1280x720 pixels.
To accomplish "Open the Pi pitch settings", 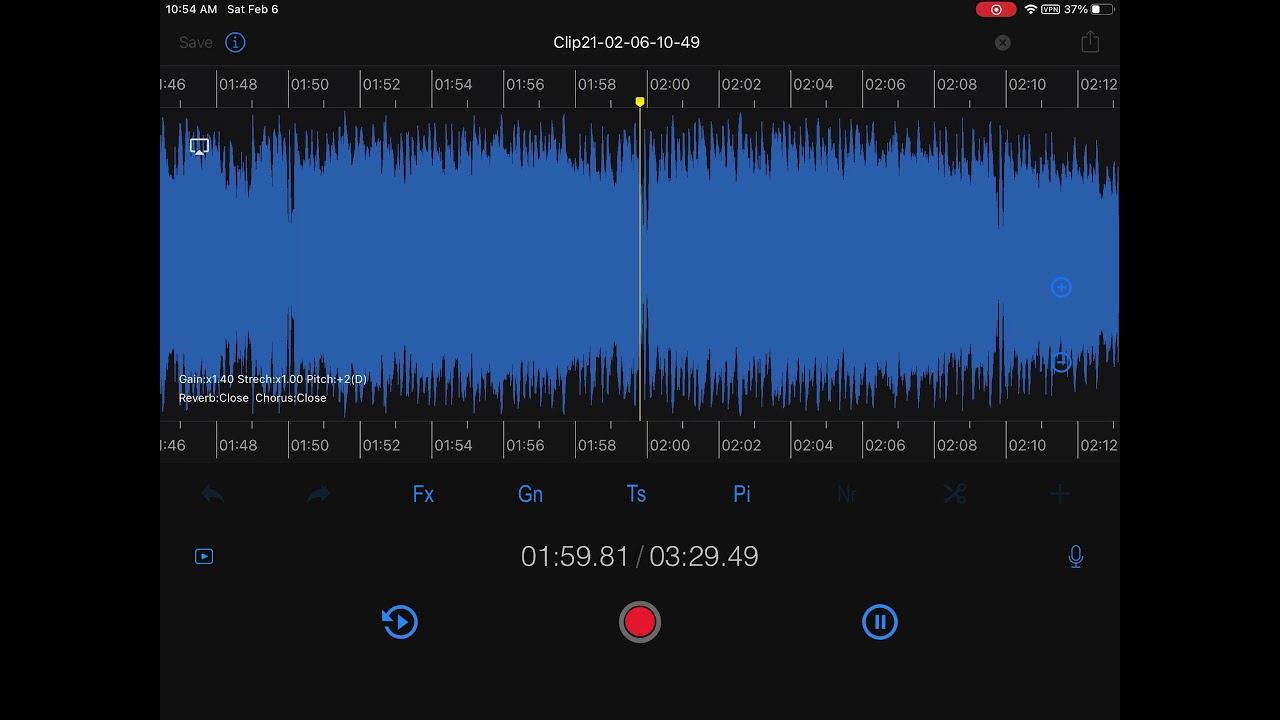I will pyautogui.click(x=742, y=494).
